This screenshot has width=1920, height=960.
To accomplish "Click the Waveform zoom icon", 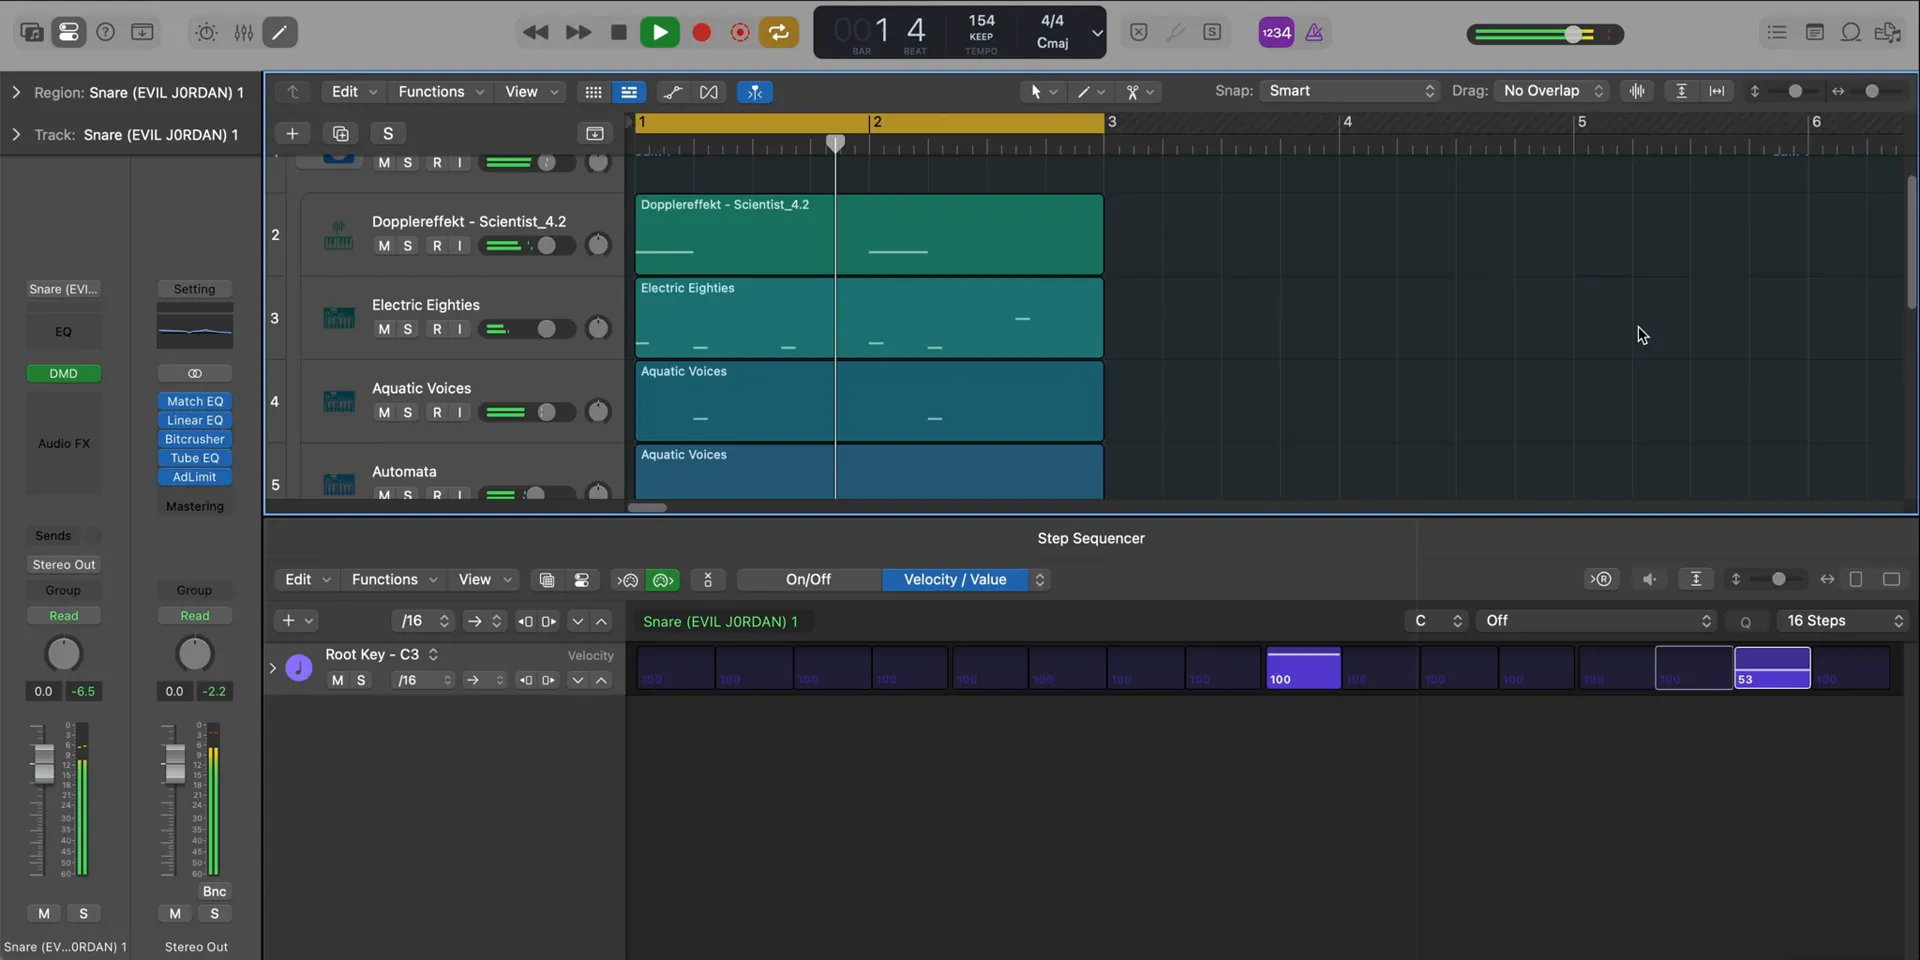I will tap(1637, 91).
